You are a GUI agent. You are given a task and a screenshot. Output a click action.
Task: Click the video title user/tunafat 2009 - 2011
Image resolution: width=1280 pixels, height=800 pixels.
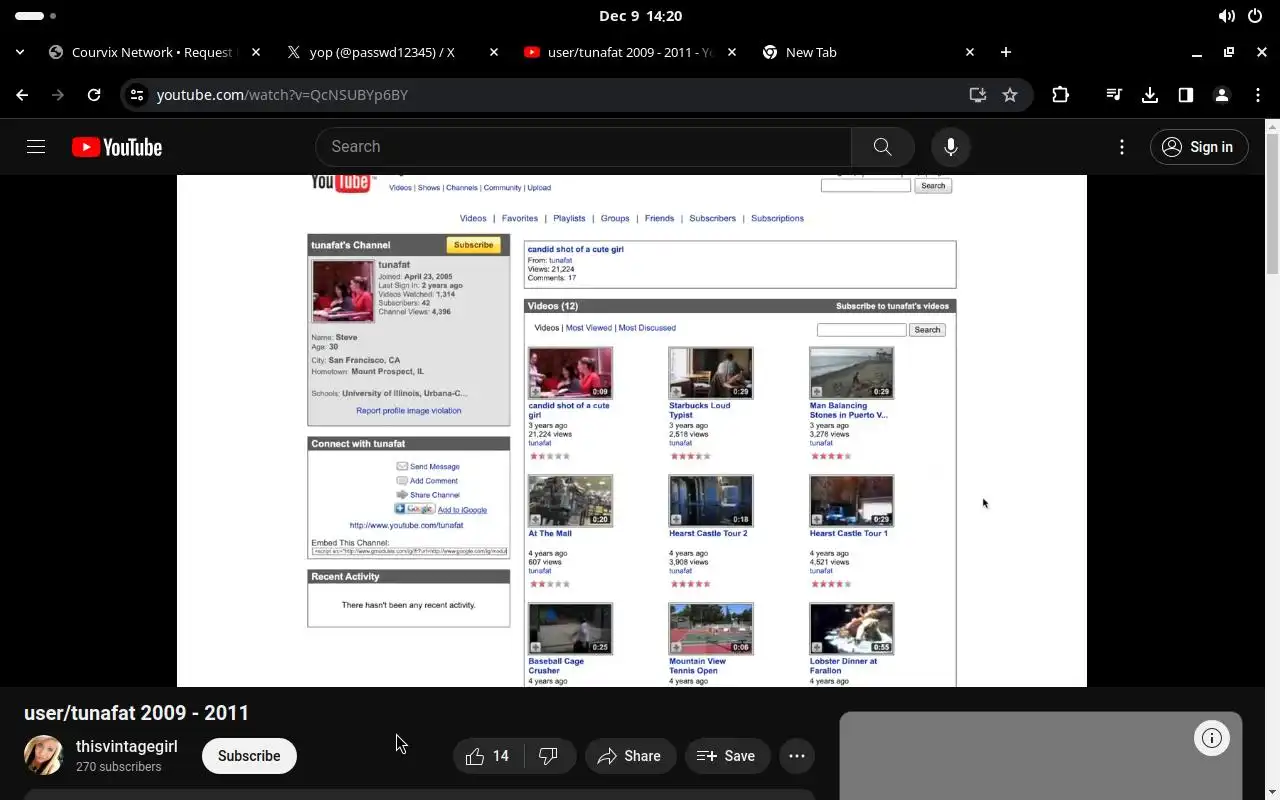click(137, 713)
